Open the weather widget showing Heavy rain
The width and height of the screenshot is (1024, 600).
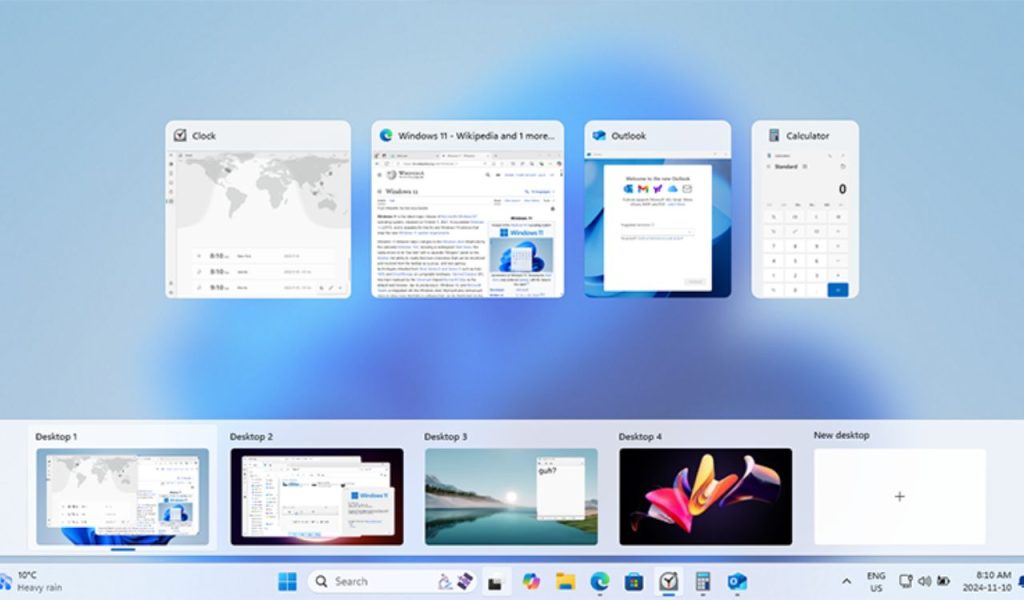click(30, 580)
